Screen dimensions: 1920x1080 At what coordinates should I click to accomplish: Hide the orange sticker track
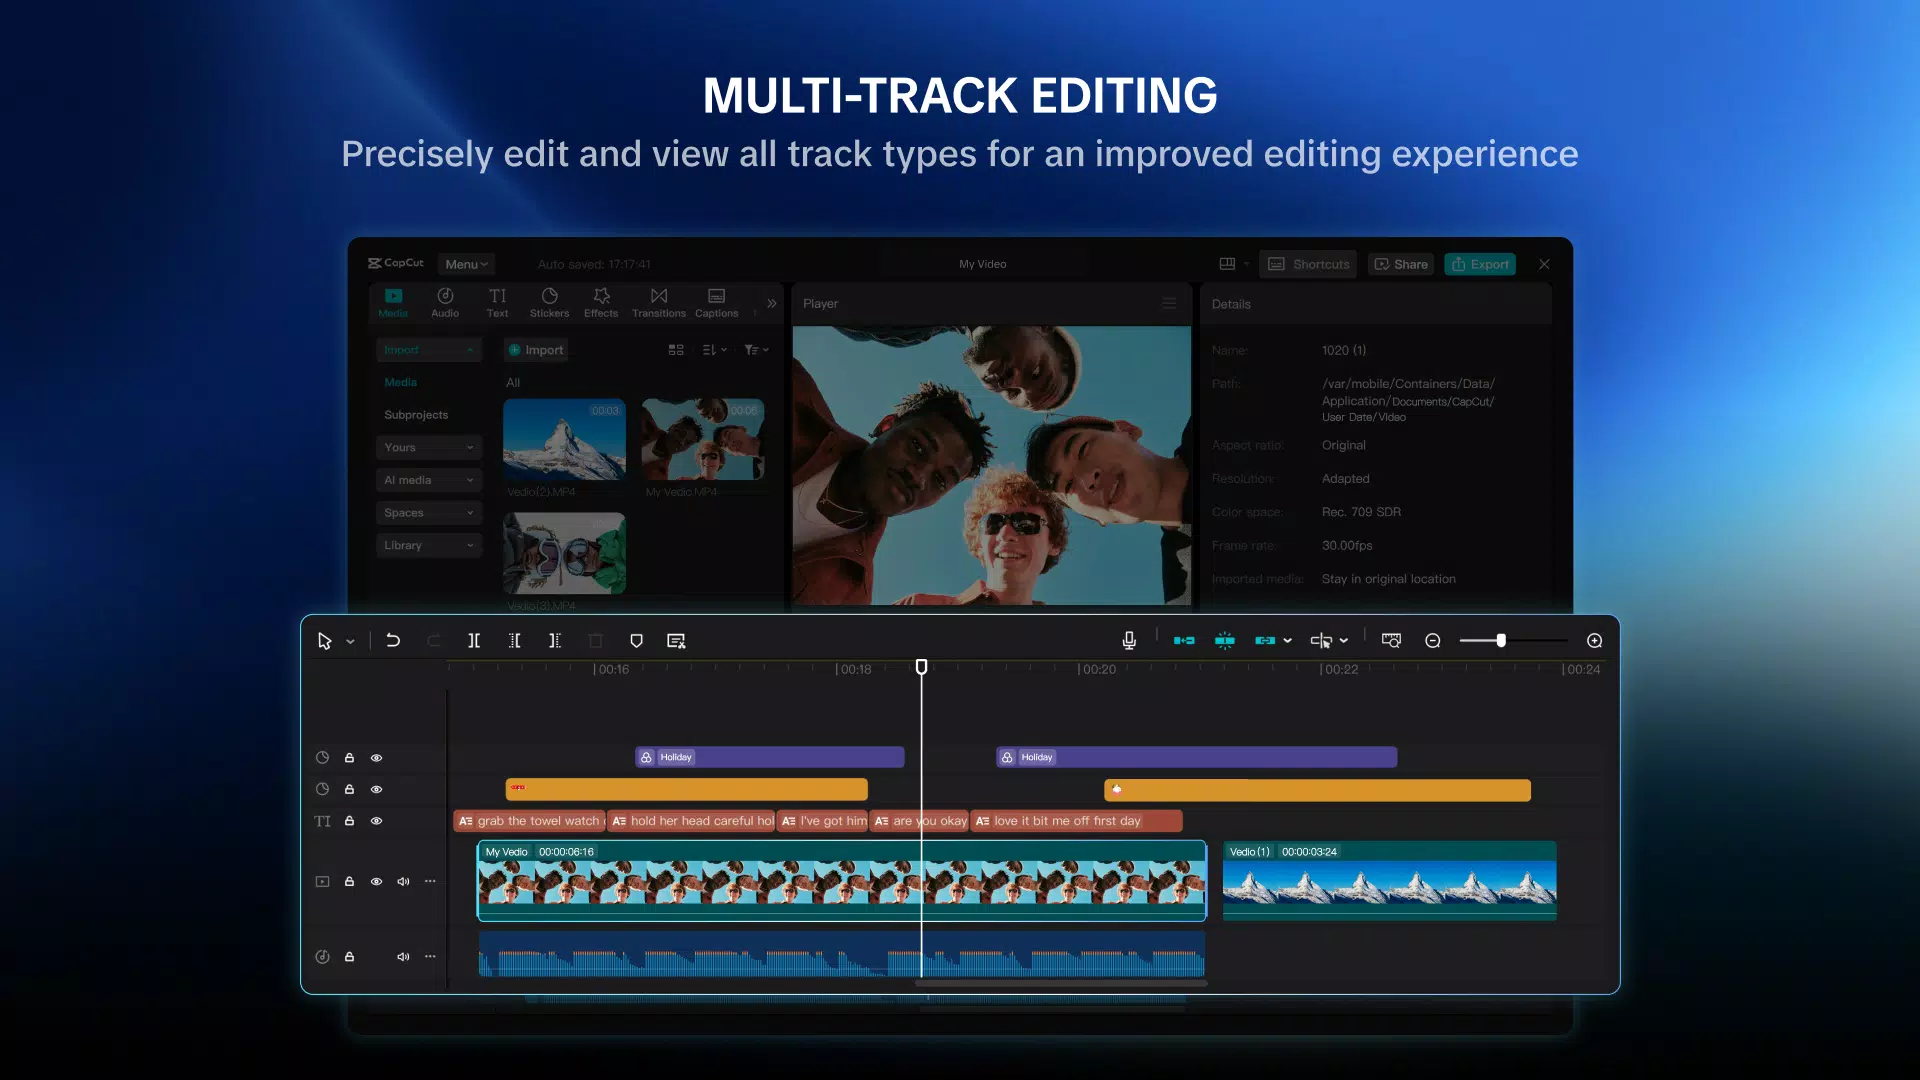[x=377, y=790]
